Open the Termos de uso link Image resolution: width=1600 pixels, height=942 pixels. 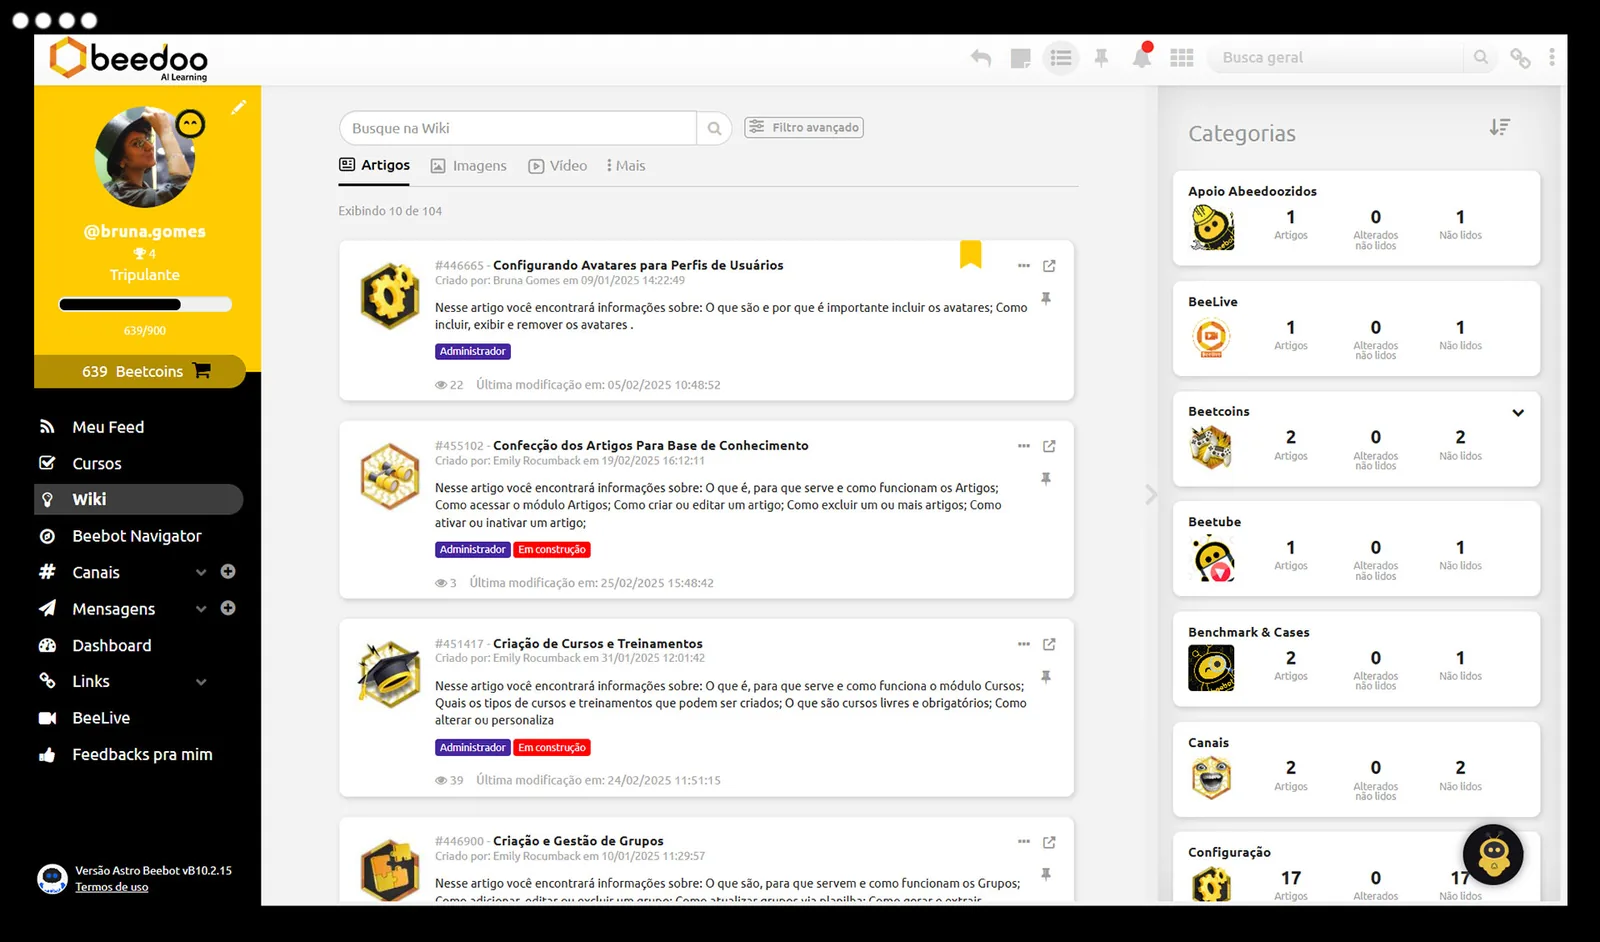112,887
